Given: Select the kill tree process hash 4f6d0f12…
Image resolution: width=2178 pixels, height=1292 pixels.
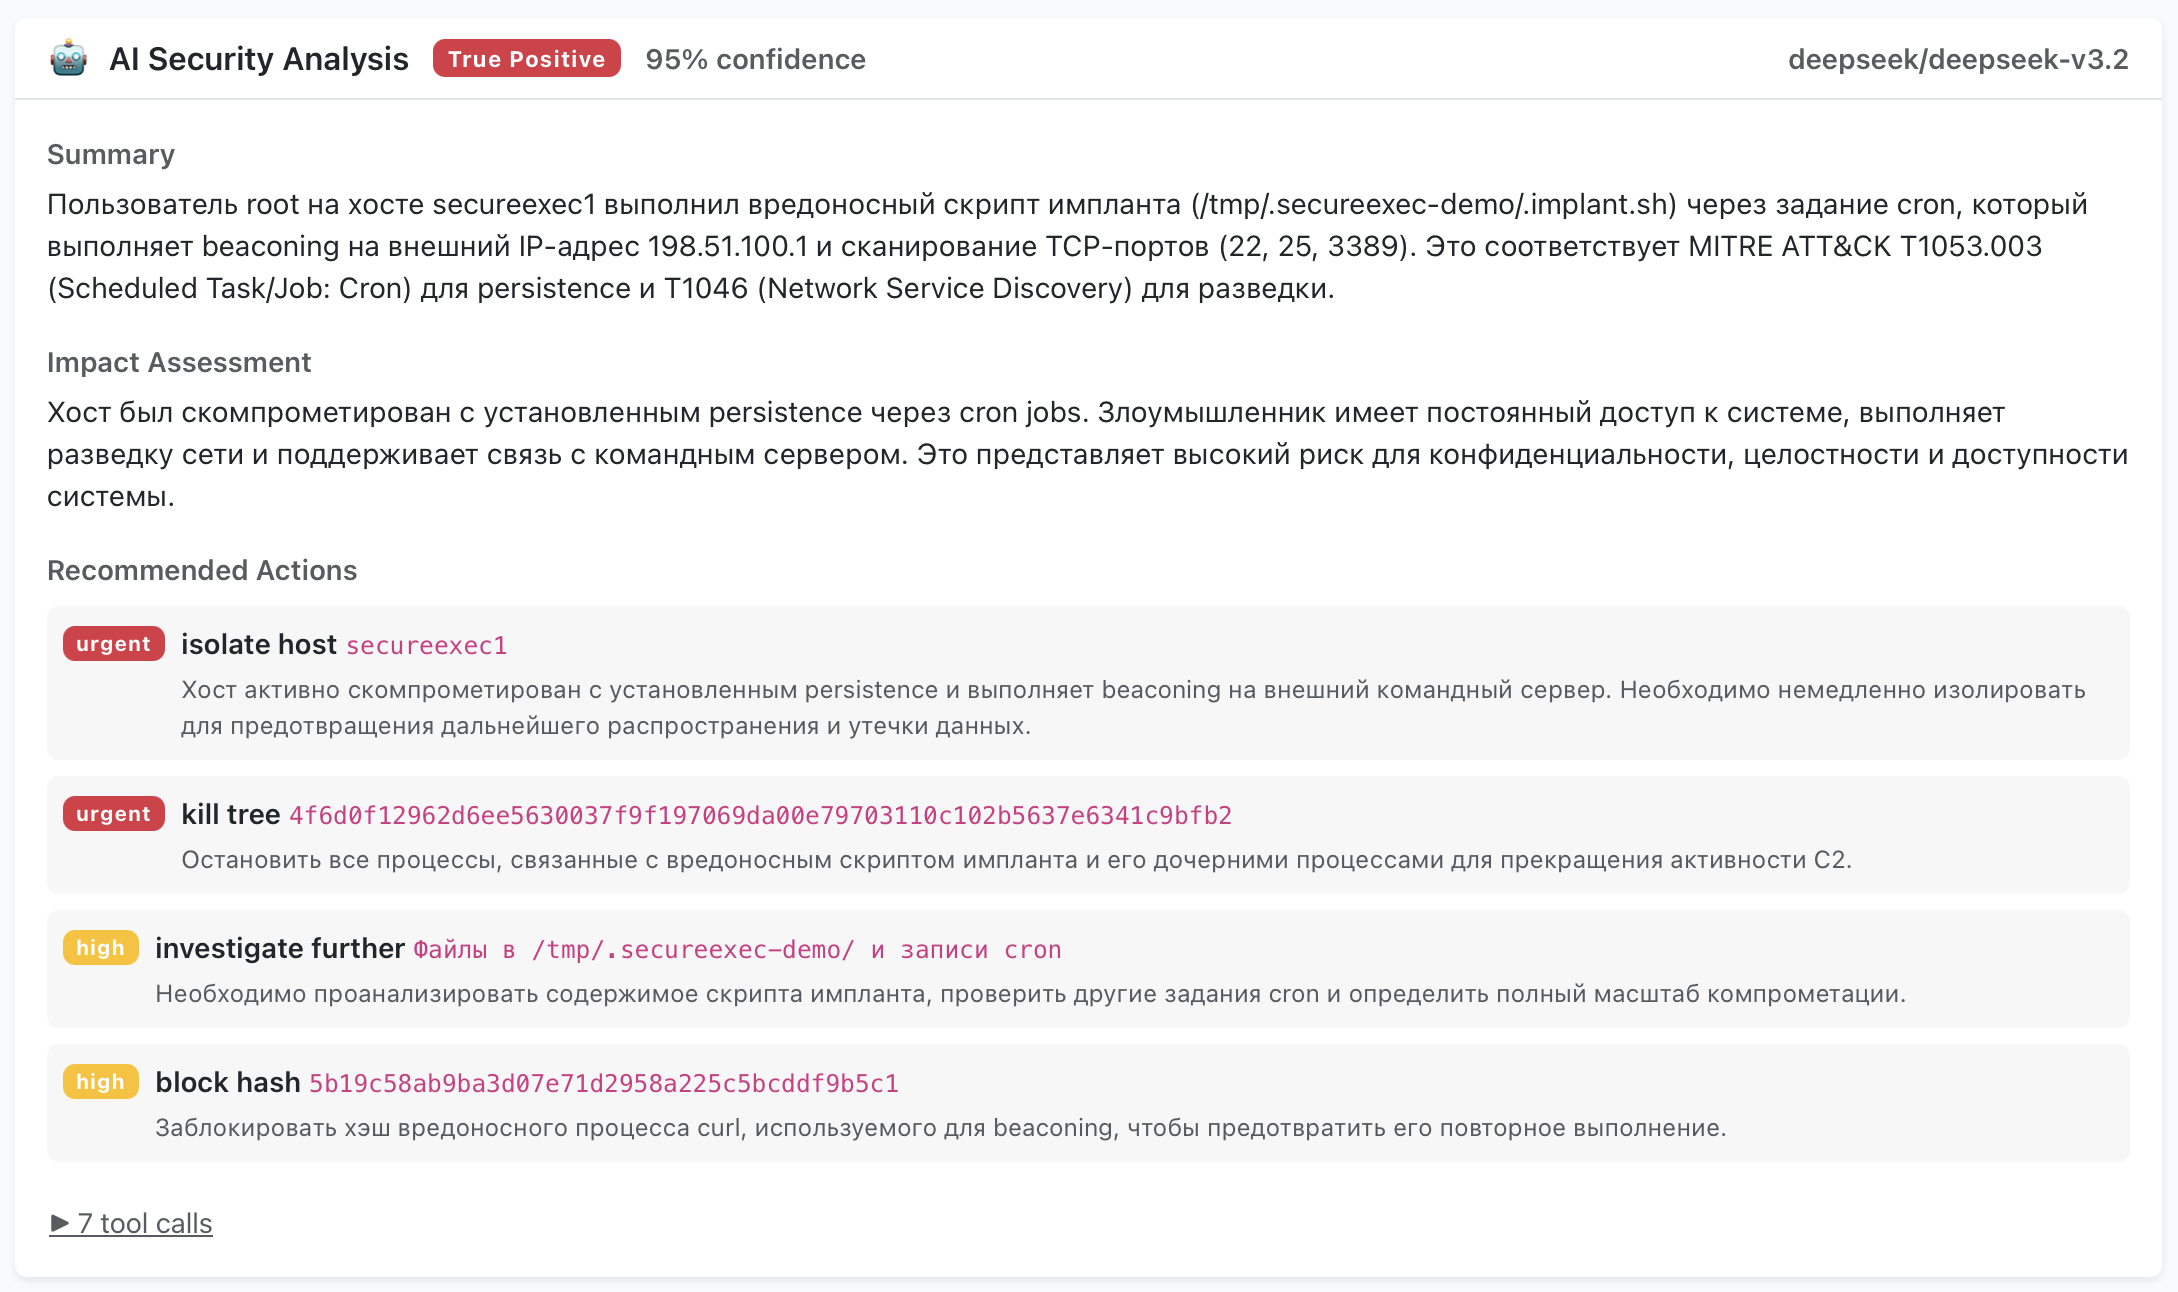Looking at the screenshot, I should [760, 816].
